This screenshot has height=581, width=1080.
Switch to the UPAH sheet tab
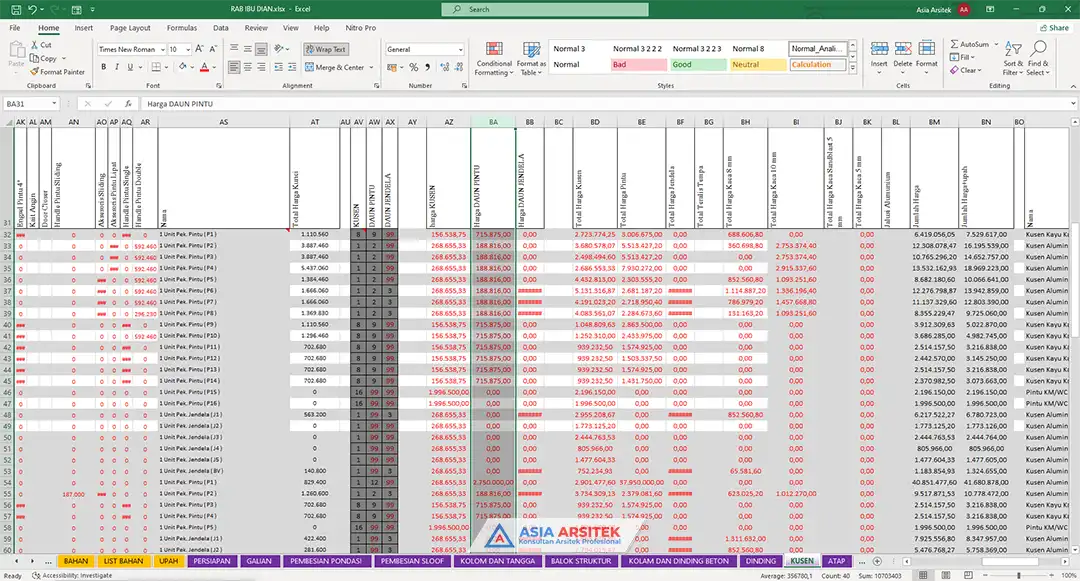pos(169,561)
